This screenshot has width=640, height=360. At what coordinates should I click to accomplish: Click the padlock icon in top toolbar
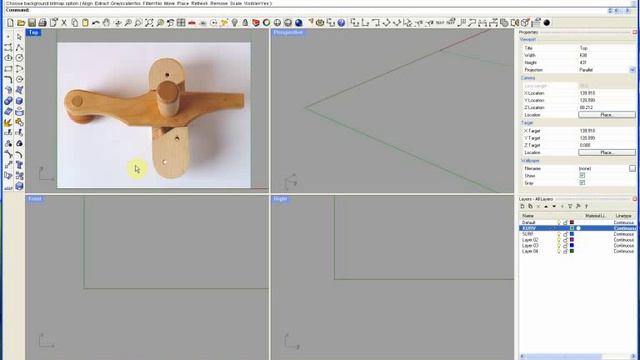tap(245, 23)
